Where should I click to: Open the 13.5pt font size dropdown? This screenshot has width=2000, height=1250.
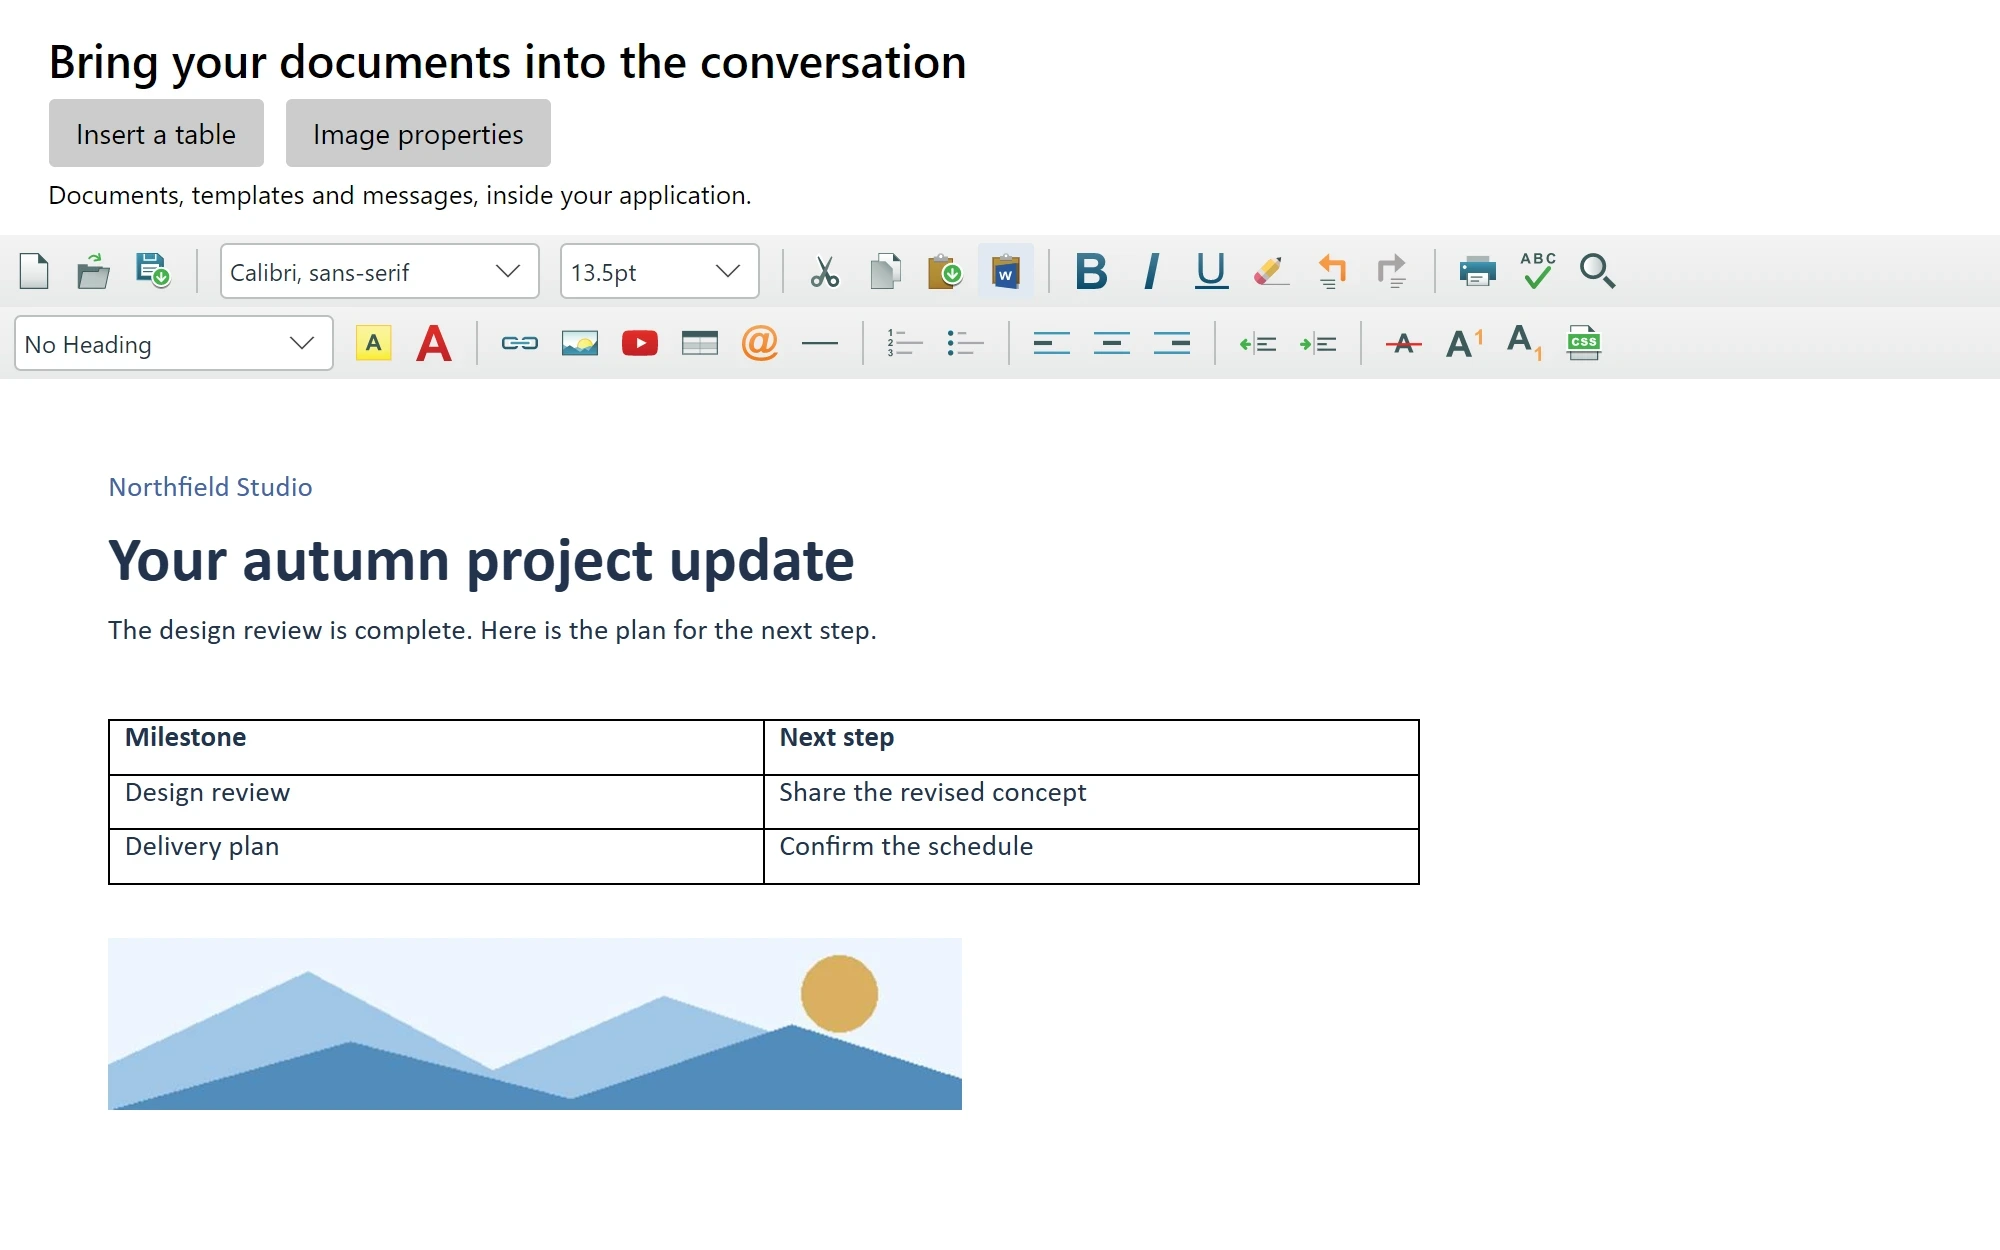coord(660,271)
